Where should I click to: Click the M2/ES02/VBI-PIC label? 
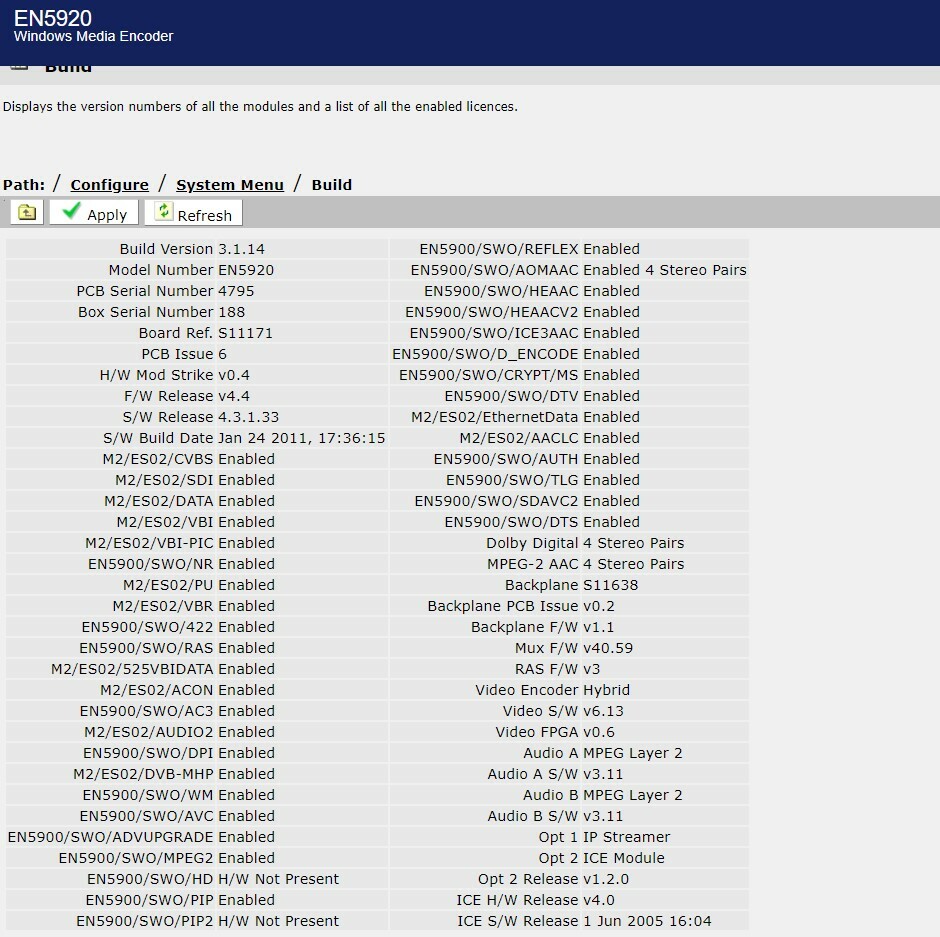(x=149, y=543)
